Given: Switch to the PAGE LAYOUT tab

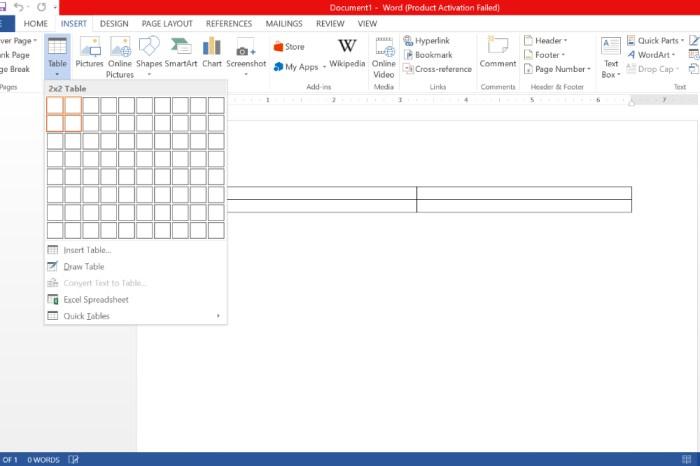Looking at the screenshot, I should tap(167, 24).
